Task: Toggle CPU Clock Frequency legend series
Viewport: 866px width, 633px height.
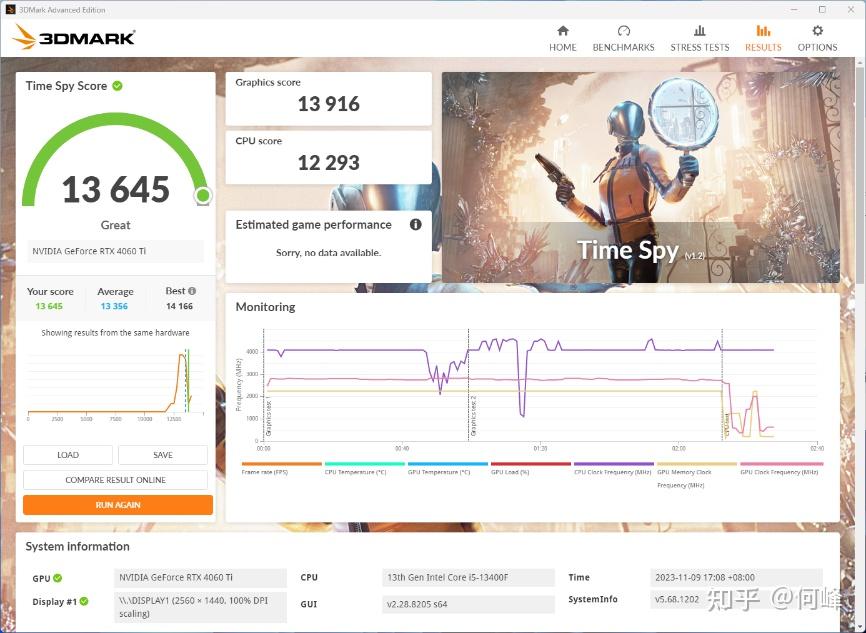Action: tap(613, 471)
